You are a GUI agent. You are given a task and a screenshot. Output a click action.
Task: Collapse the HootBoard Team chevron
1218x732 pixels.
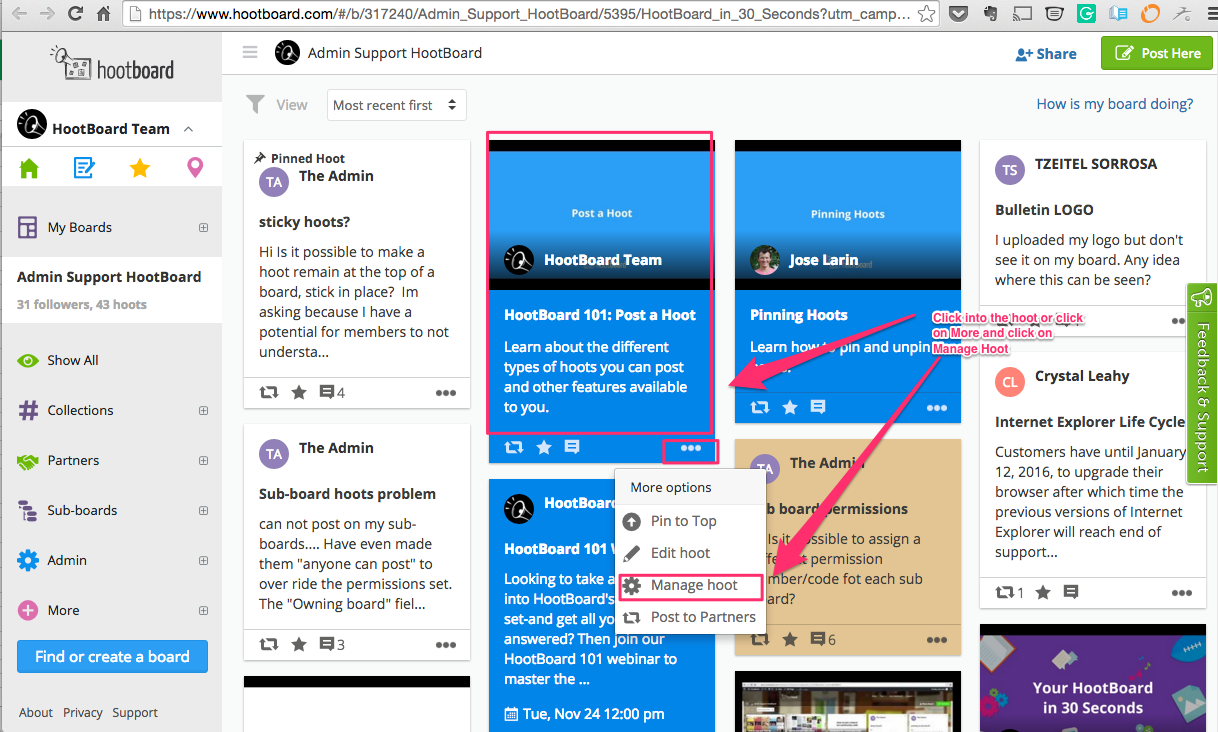(188, 129)
